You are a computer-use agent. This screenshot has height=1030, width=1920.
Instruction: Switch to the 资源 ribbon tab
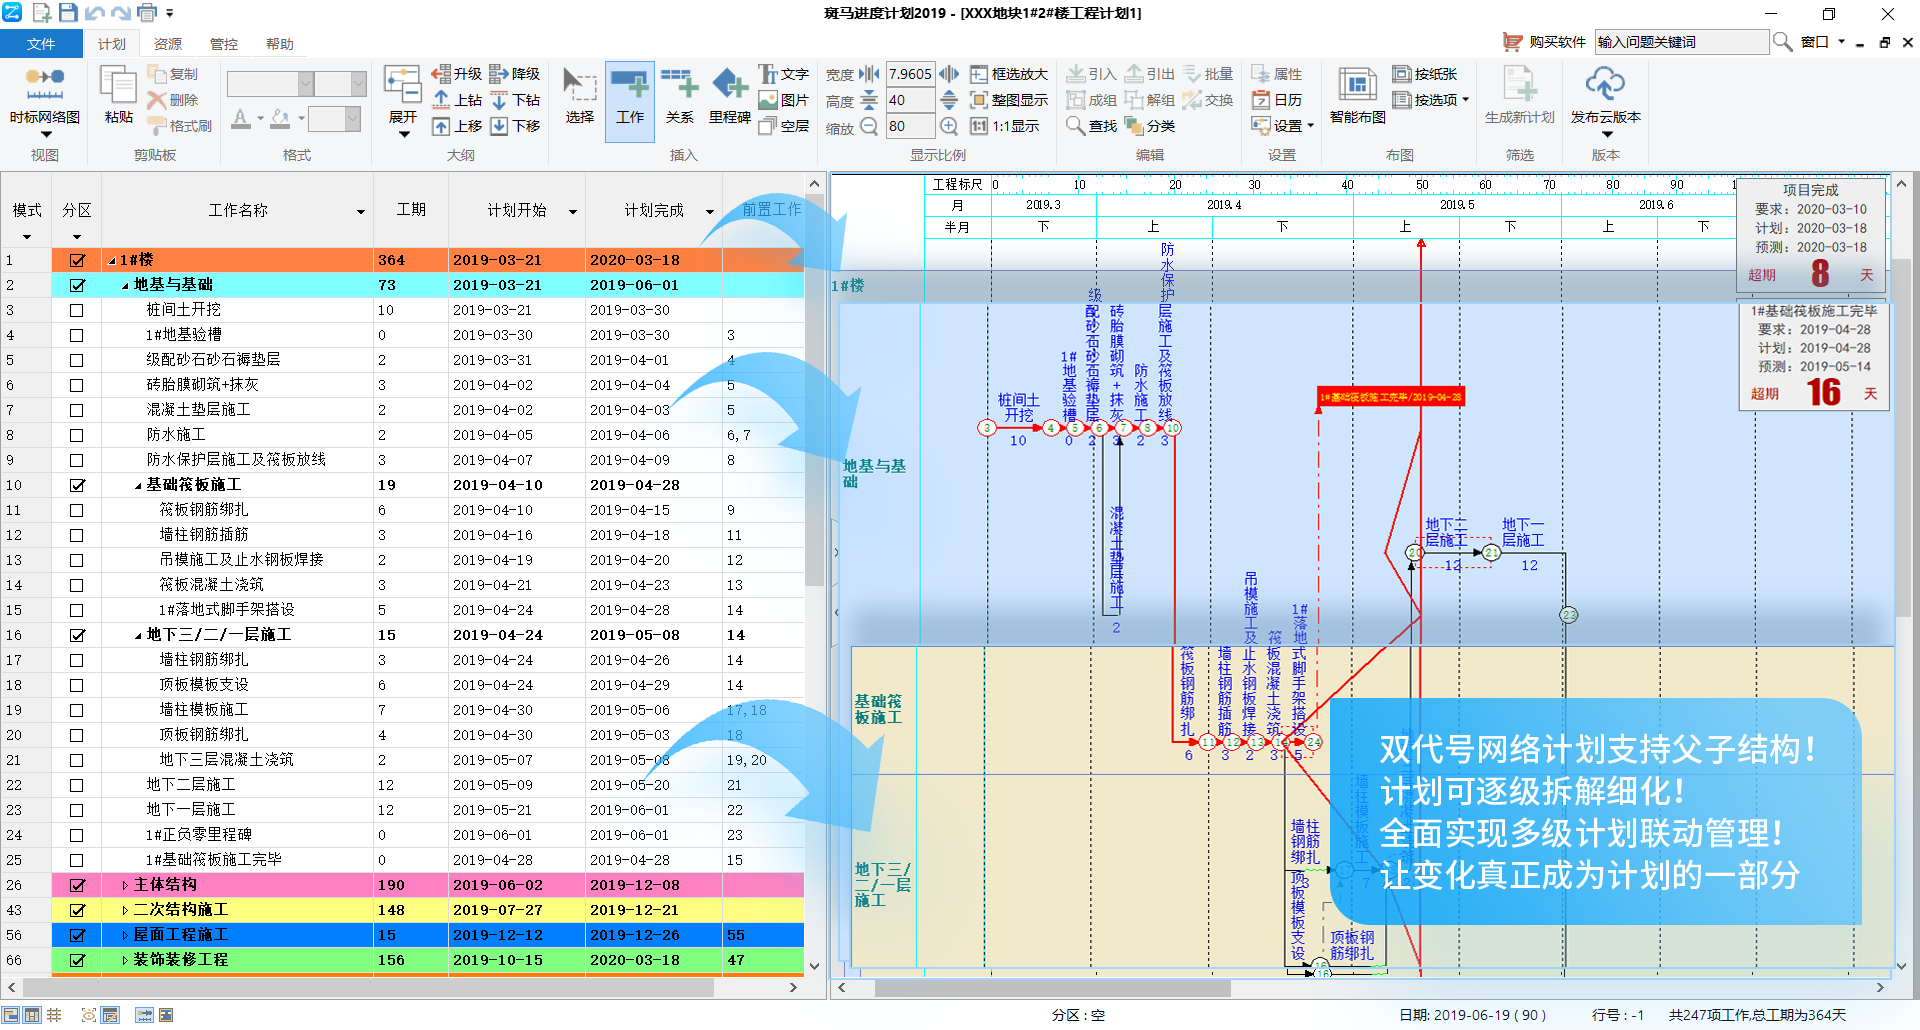click(x=168, y=44)
